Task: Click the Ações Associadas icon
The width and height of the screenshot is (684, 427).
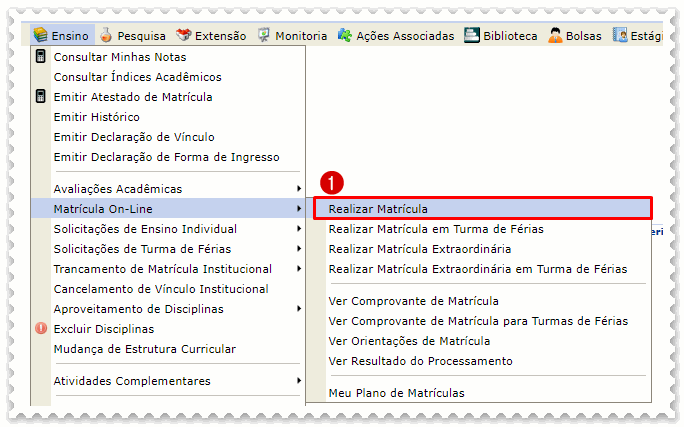Action: pos(344,35)
